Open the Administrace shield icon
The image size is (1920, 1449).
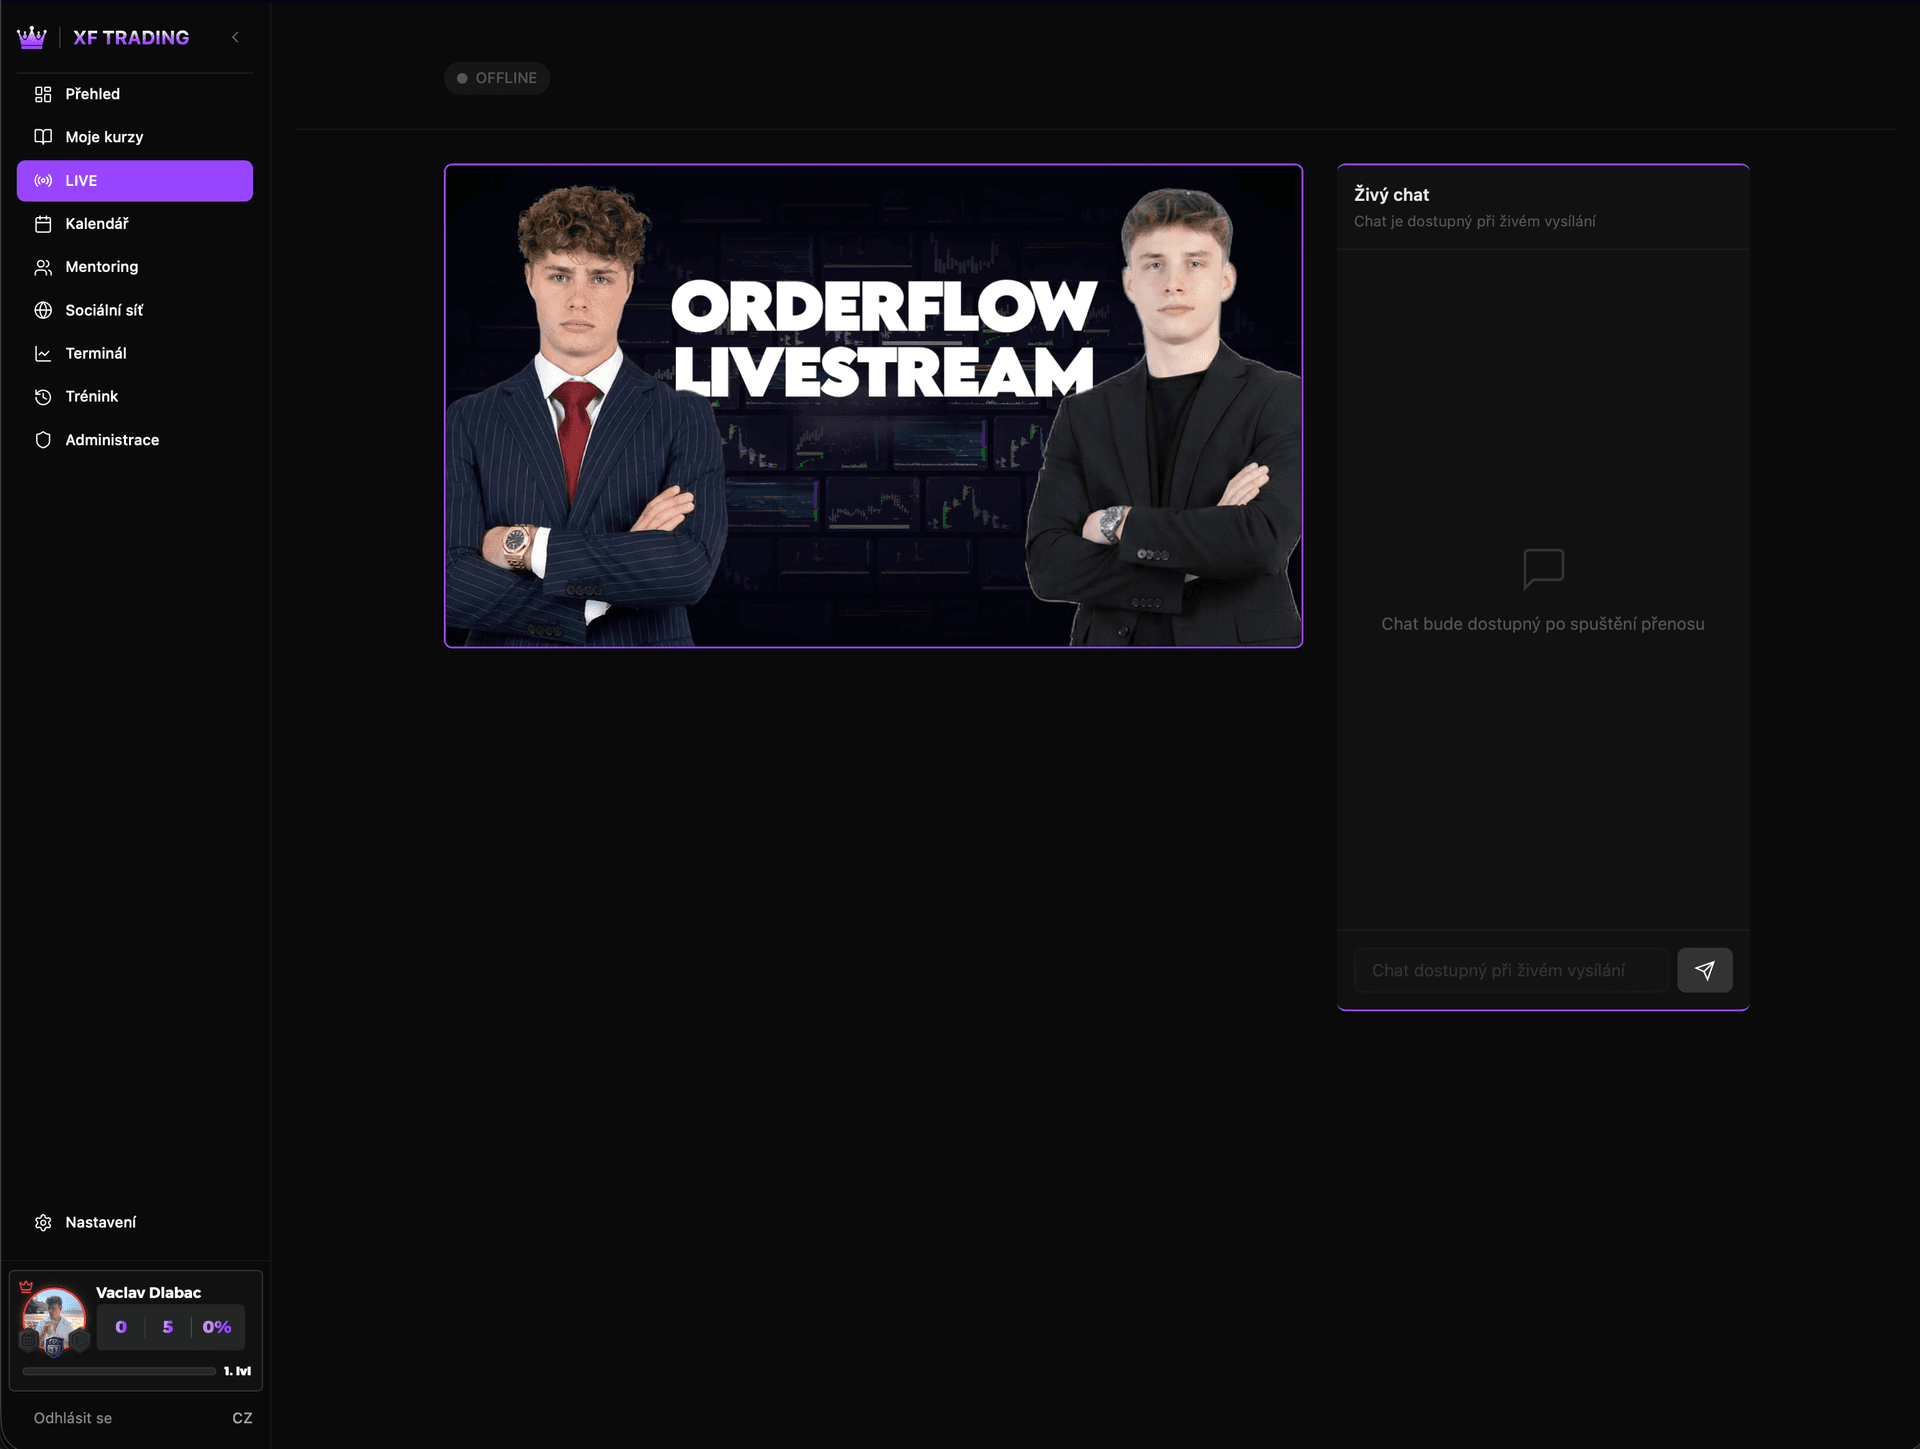(x=43, y=439)
